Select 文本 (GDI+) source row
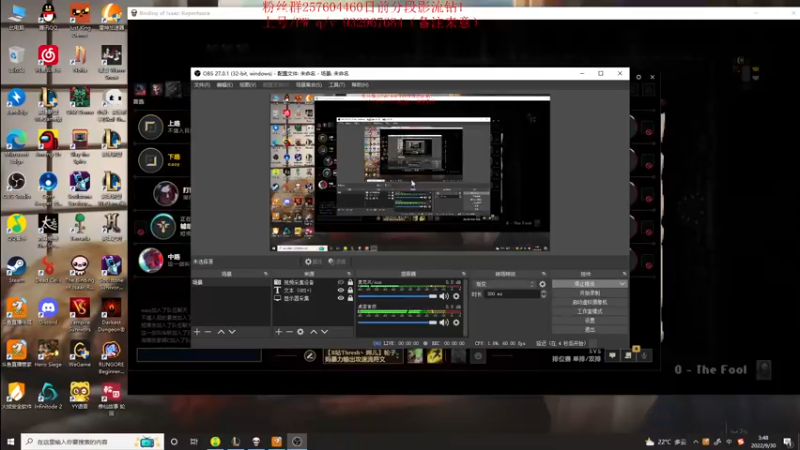The height and width of the screenshot is (450, 800). coord(313,290)
